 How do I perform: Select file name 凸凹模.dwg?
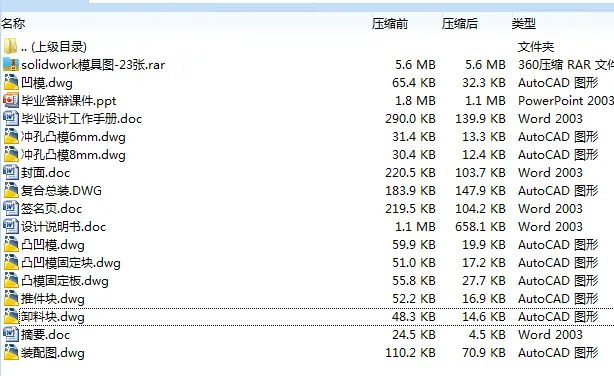pos(52,245)
